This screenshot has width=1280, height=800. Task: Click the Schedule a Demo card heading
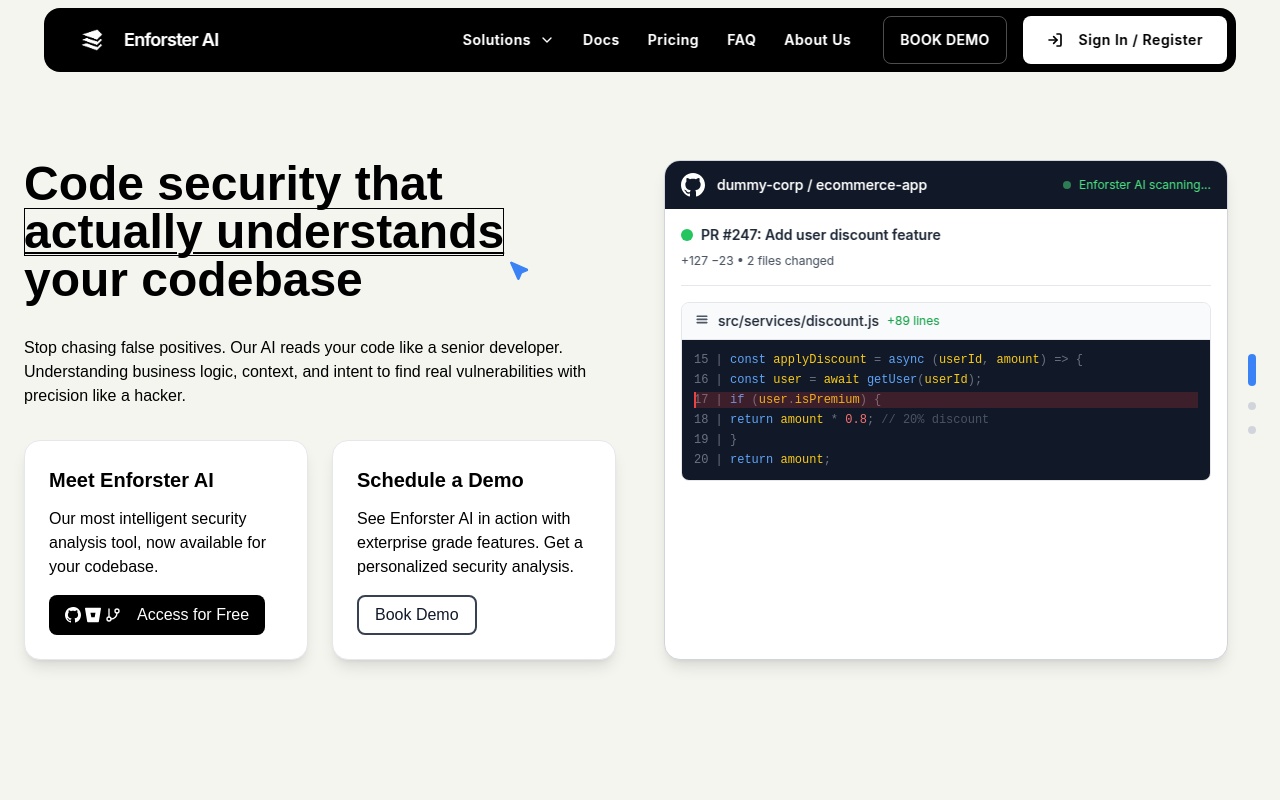pos(440,480)
